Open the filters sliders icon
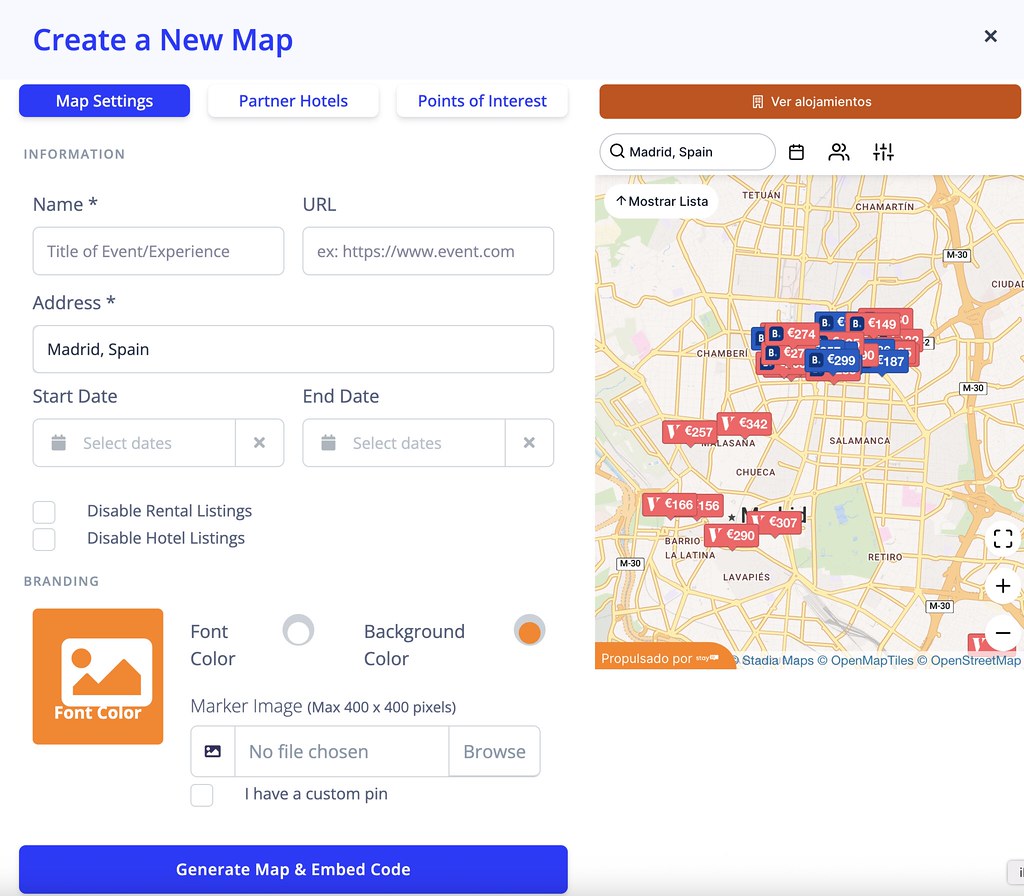This screenshot has width=1024, height=896. pyautogui.click(x=883, y=152)
